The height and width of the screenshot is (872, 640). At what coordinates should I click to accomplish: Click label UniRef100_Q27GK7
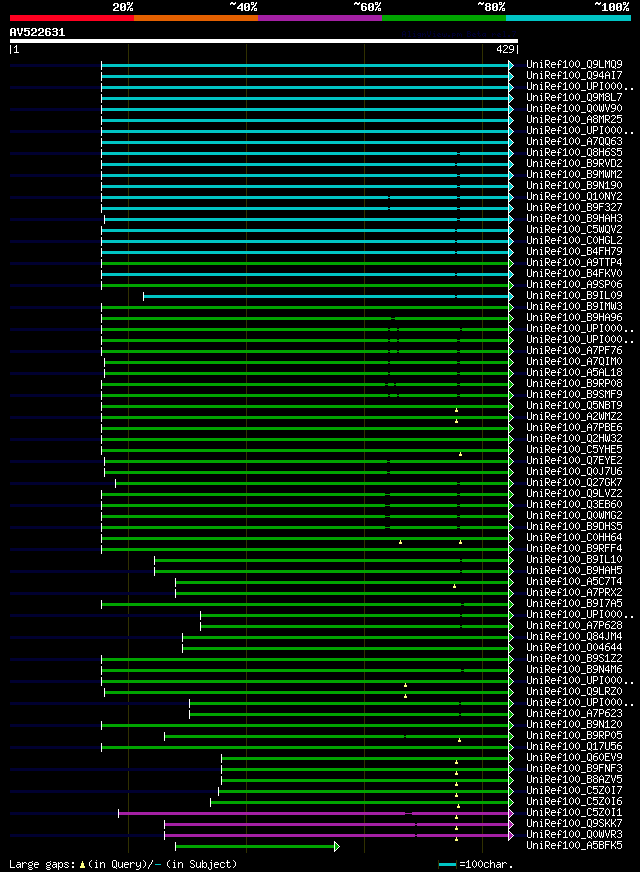(x=574, y=483)
